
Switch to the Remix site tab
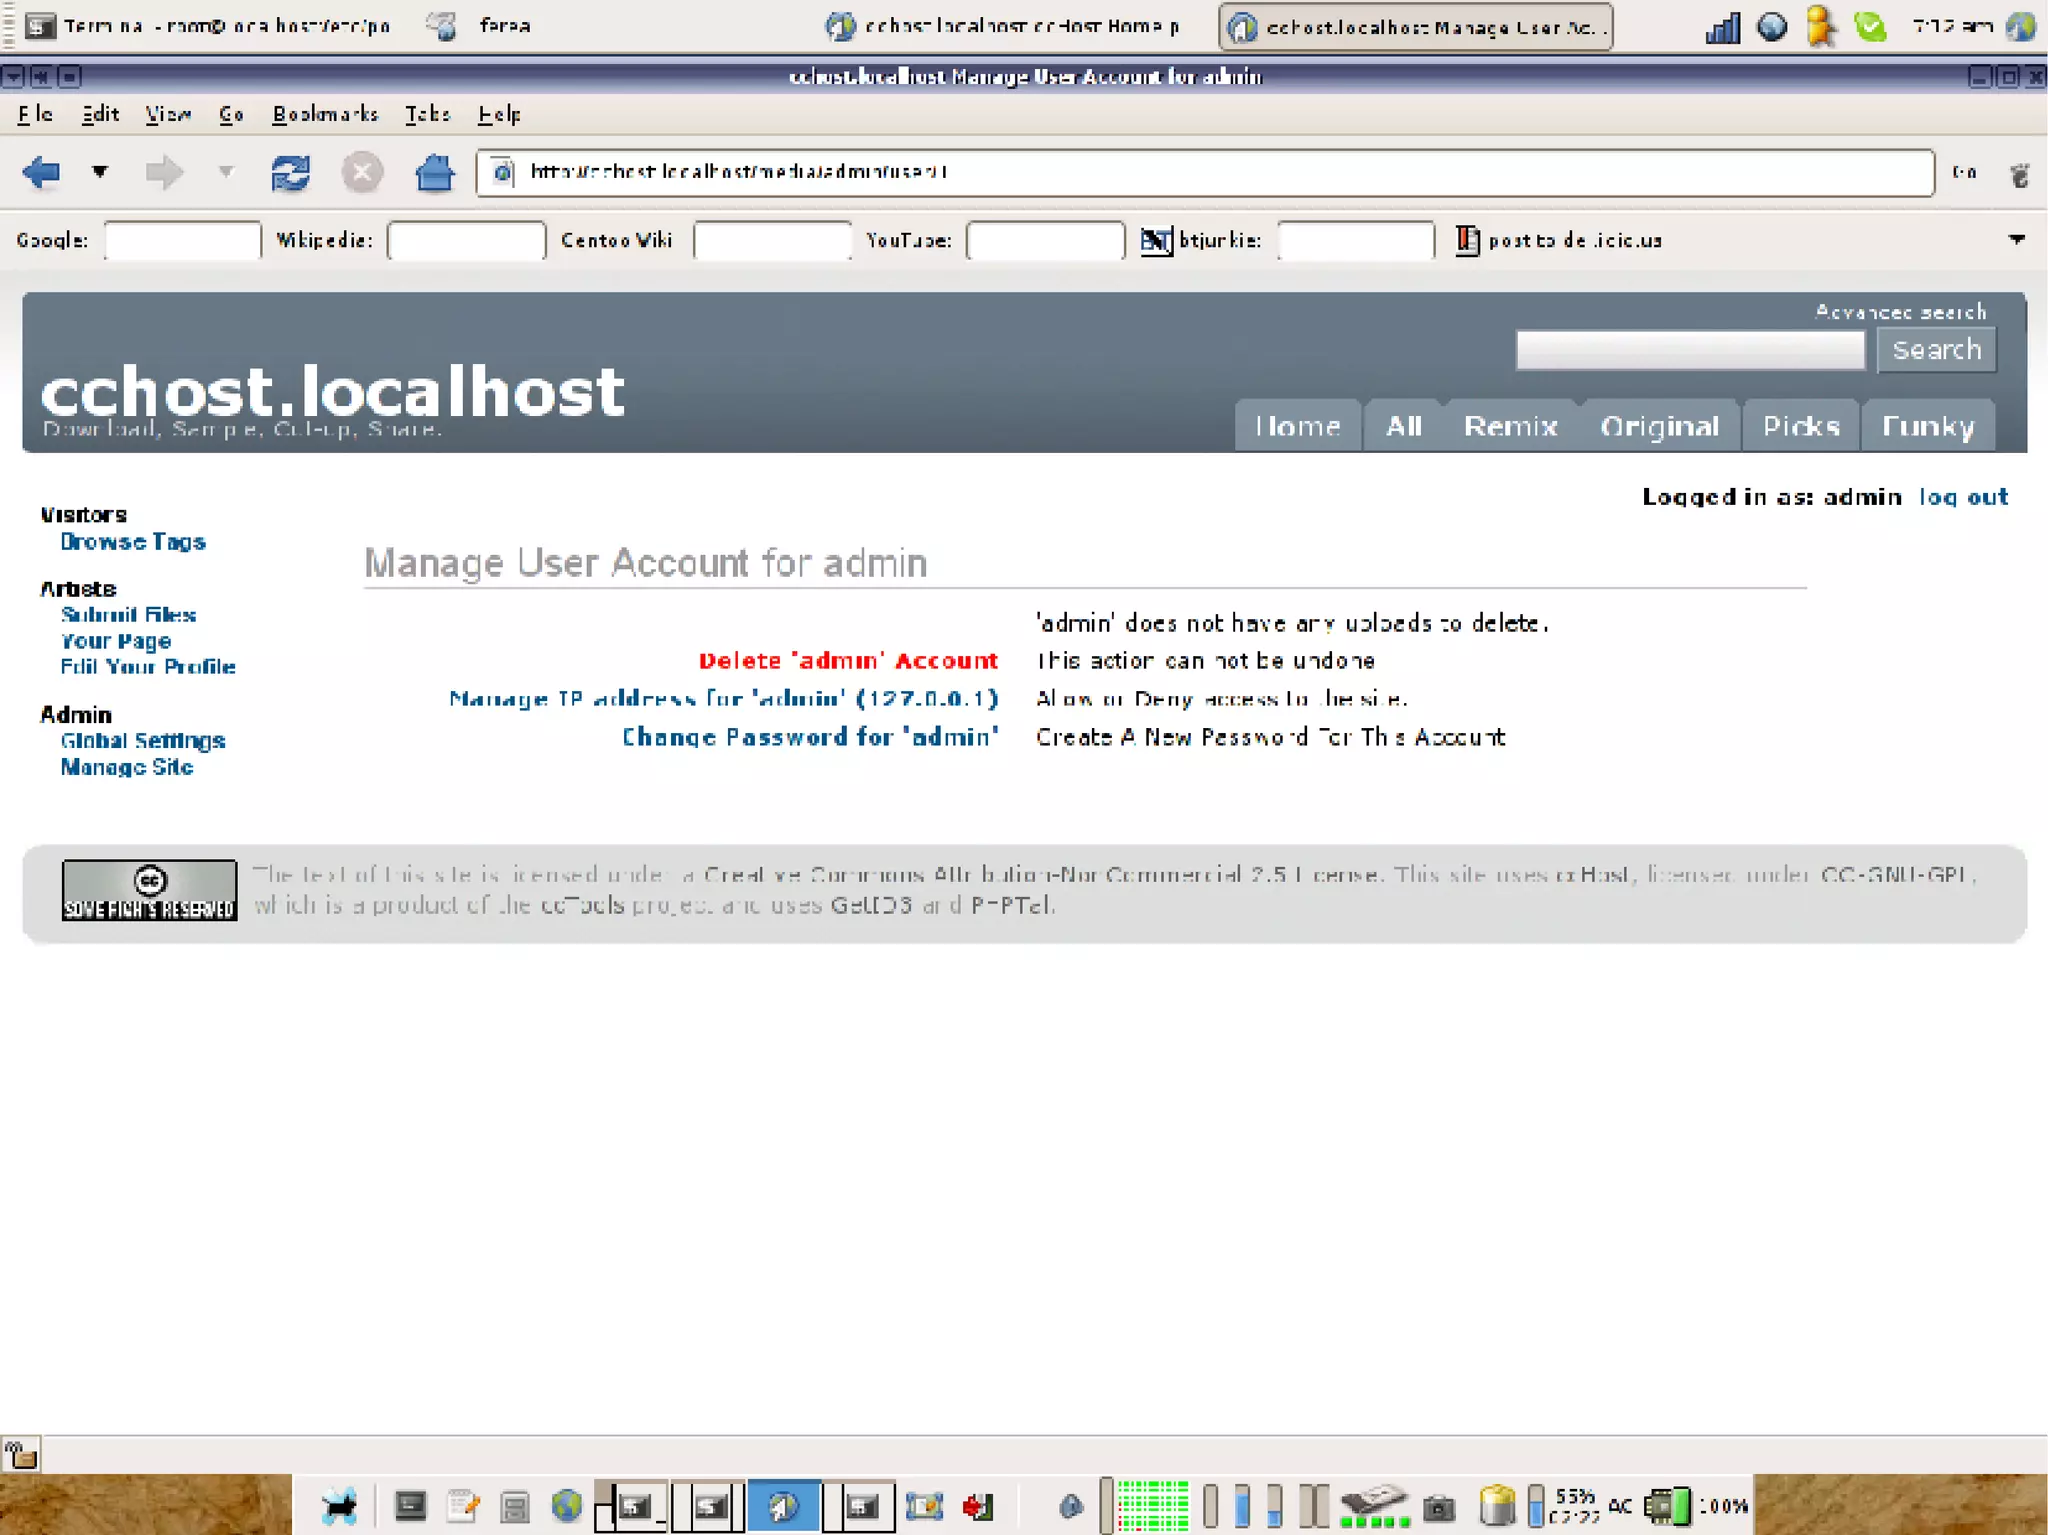pos(1510,427)
